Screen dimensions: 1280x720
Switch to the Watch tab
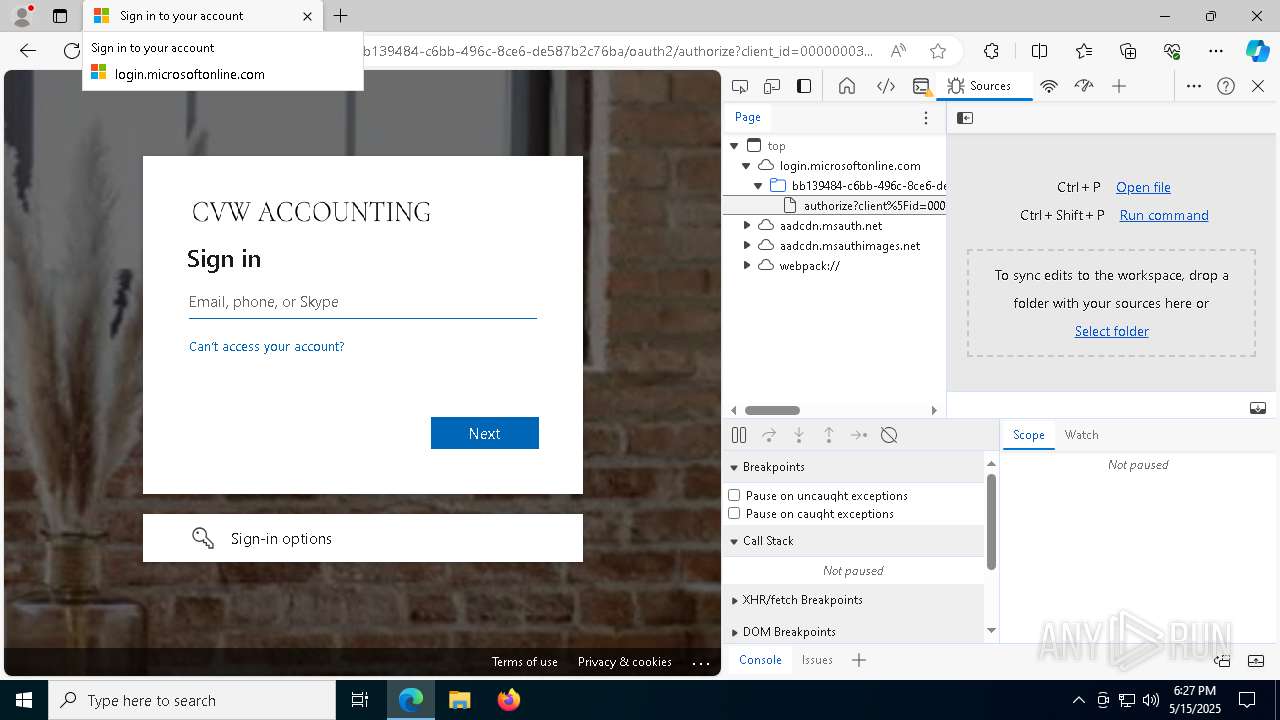pyautogui.click(x=1081, y=435)
